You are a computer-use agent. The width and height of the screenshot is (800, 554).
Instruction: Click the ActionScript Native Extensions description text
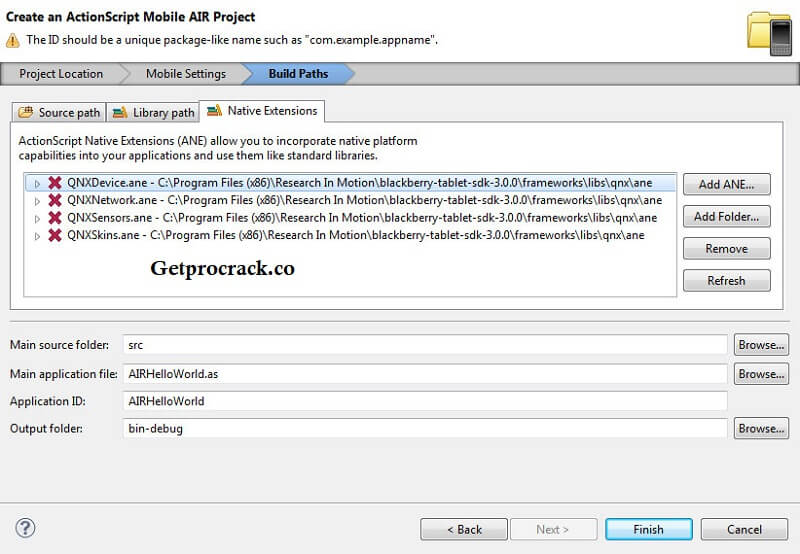pyautogui.click(x=218, y=148)
